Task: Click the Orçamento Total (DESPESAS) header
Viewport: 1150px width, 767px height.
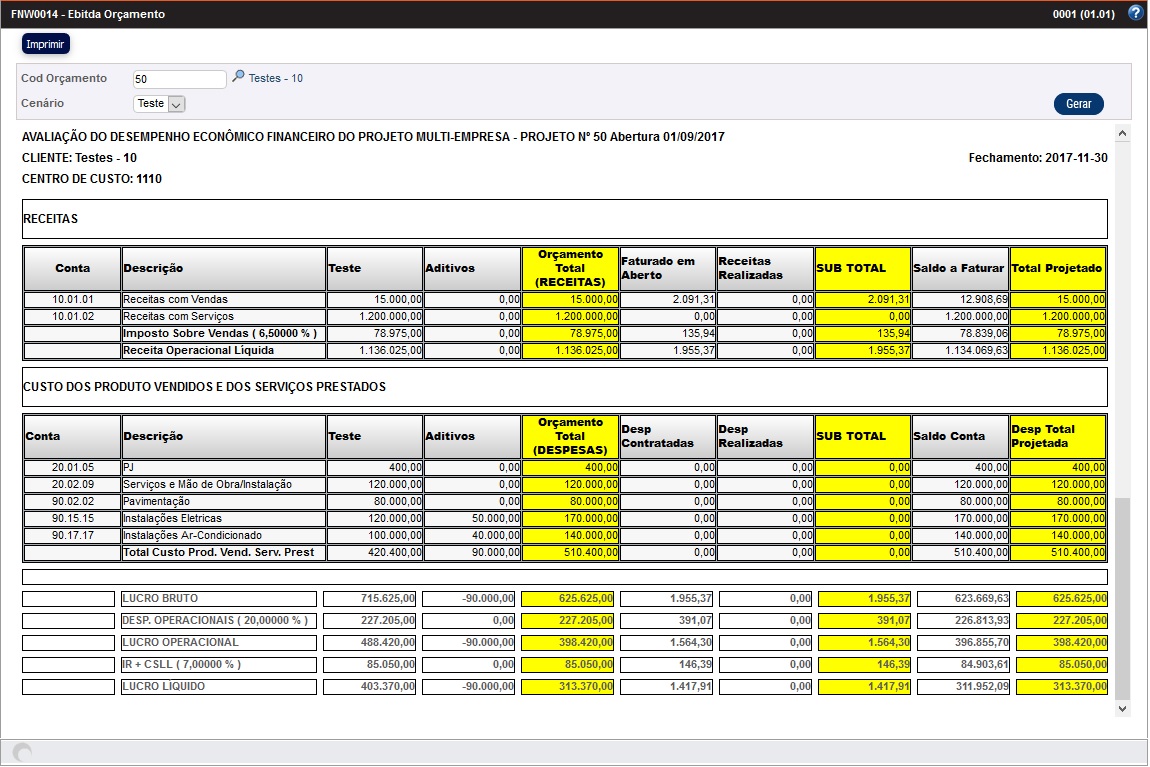Action: tap(568, 436)
